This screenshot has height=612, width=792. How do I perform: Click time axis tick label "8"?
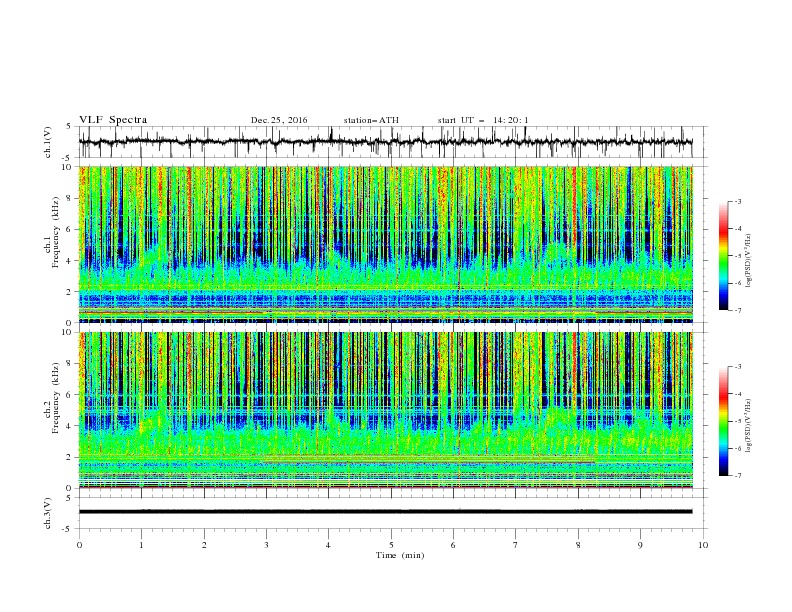[578, 545]
